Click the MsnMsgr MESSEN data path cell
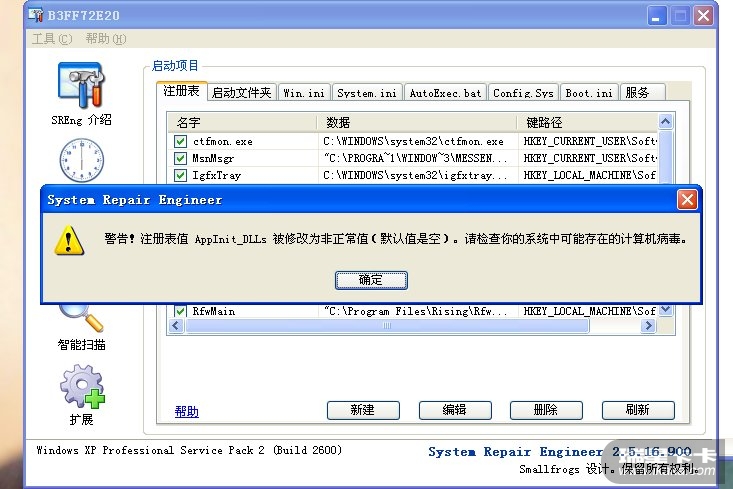The image size is (733, 489). (415, 158)
